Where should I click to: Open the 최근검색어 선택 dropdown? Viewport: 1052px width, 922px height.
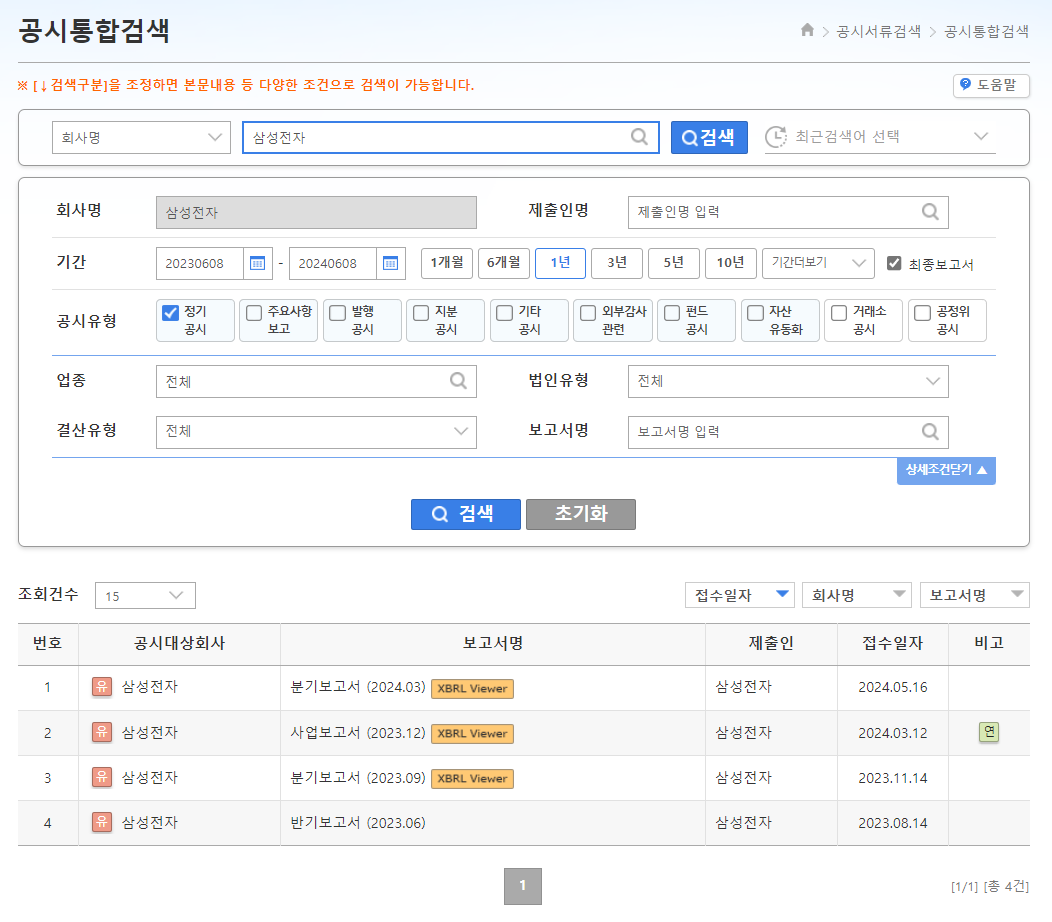click(880, 136)
